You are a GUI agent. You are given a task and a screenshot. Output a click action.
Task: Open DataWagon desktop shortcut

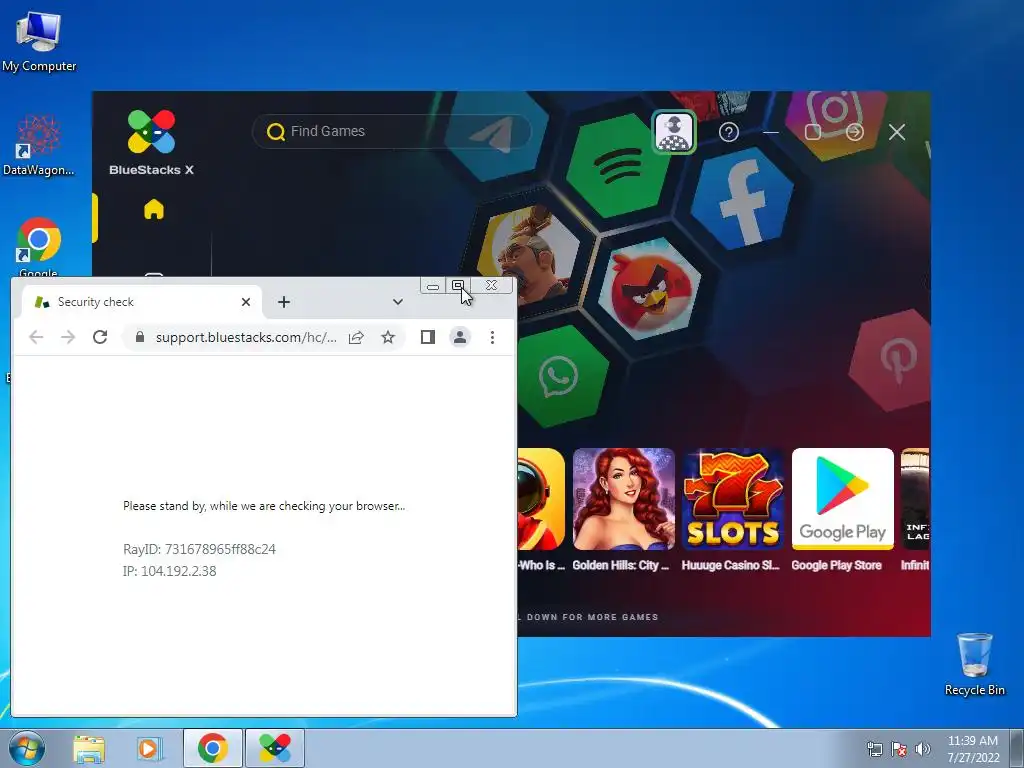click(39, 145)
